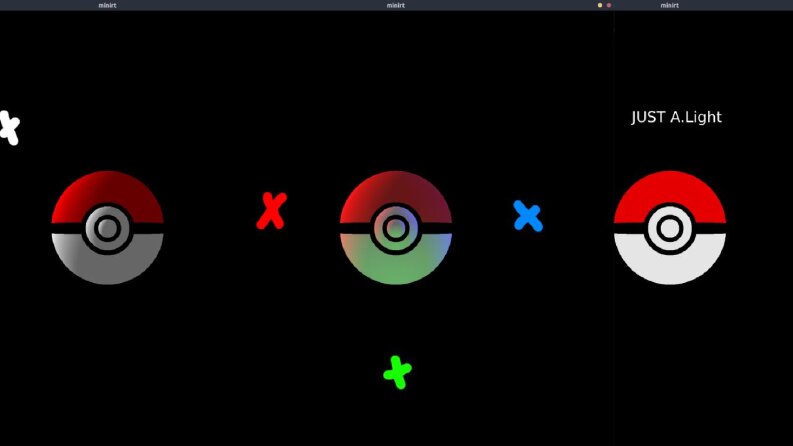Click the evenly lit Poké Ball under JUST A.Light

(670, 228)
